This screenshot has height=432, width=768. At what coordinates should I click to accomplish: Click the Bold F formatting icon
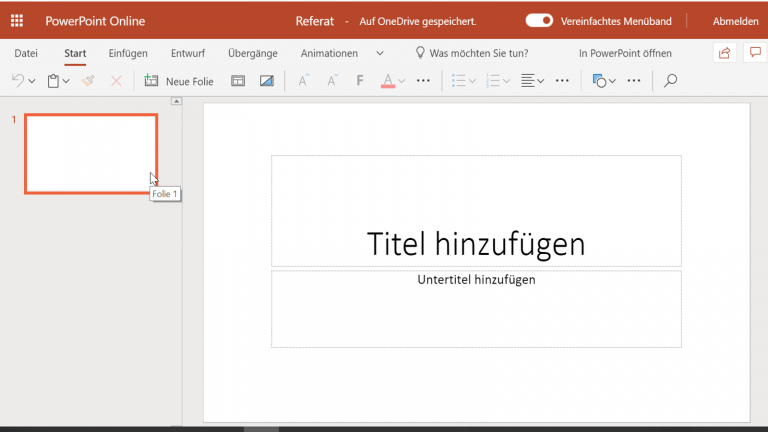(360, 81)
